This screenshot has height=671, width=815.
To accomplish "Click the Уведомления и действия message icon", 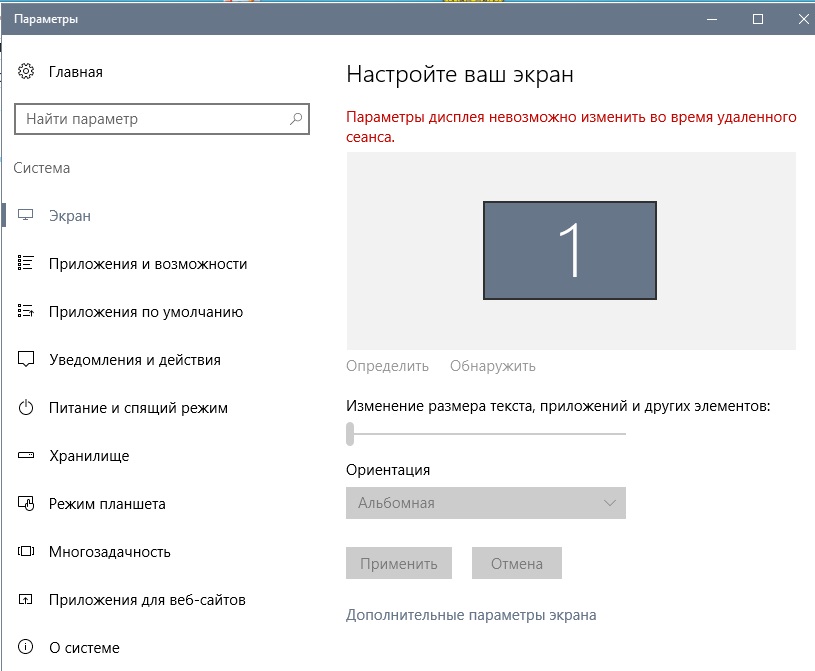I will [27, 360].
